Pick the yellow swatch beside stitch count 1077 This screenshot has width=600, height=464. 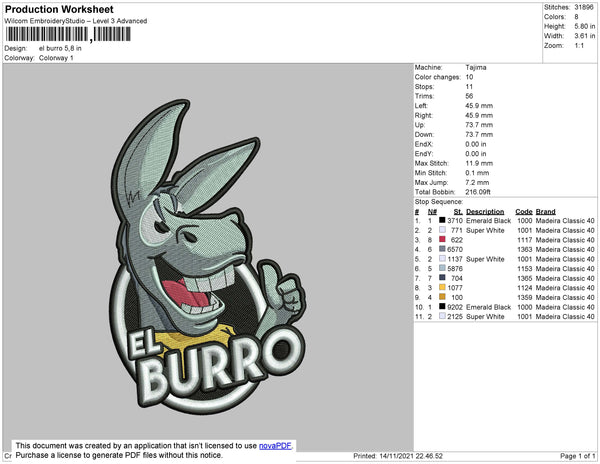442,287
